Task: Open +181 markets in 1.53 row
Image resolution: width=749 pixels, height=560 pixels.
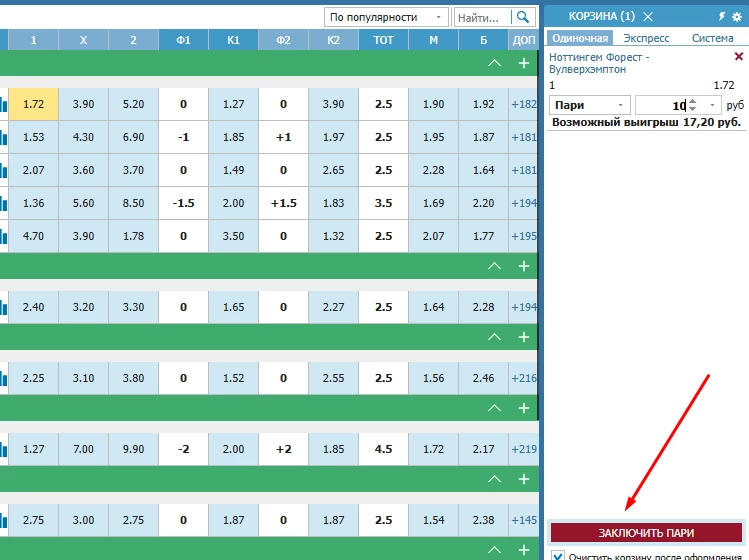Action: coord(524,137)
